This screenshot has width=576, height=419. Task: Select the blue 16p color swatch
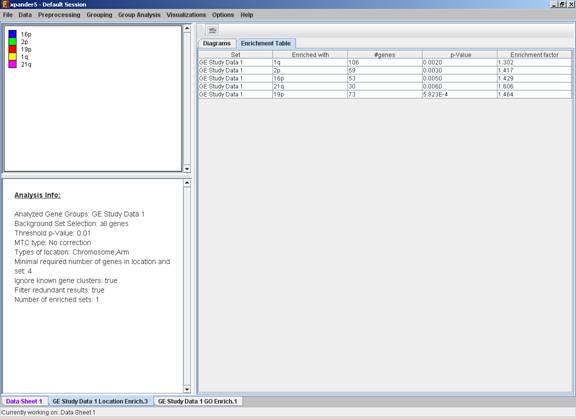12,34
